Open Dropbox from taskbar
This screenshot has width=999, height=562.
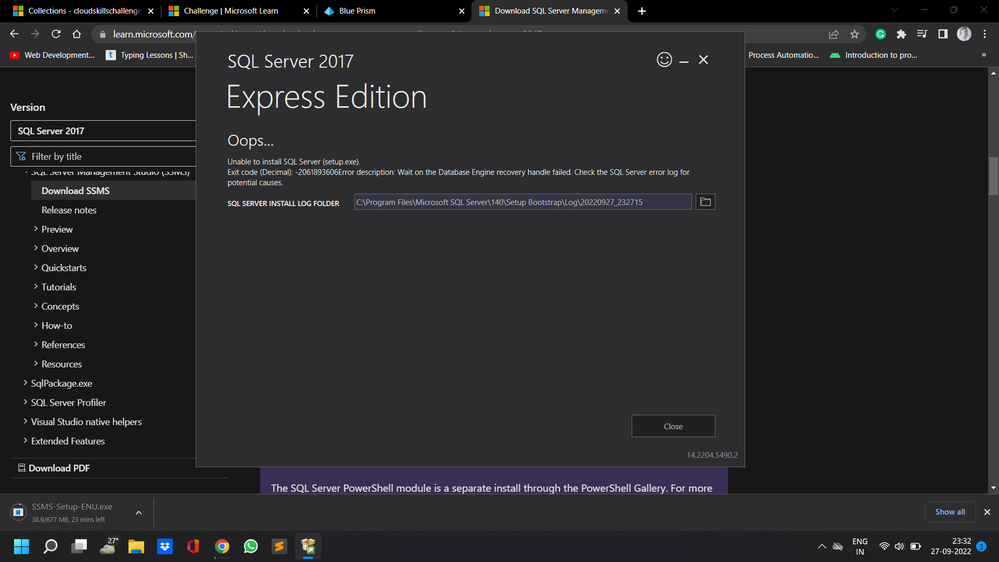tap(164, 546)
